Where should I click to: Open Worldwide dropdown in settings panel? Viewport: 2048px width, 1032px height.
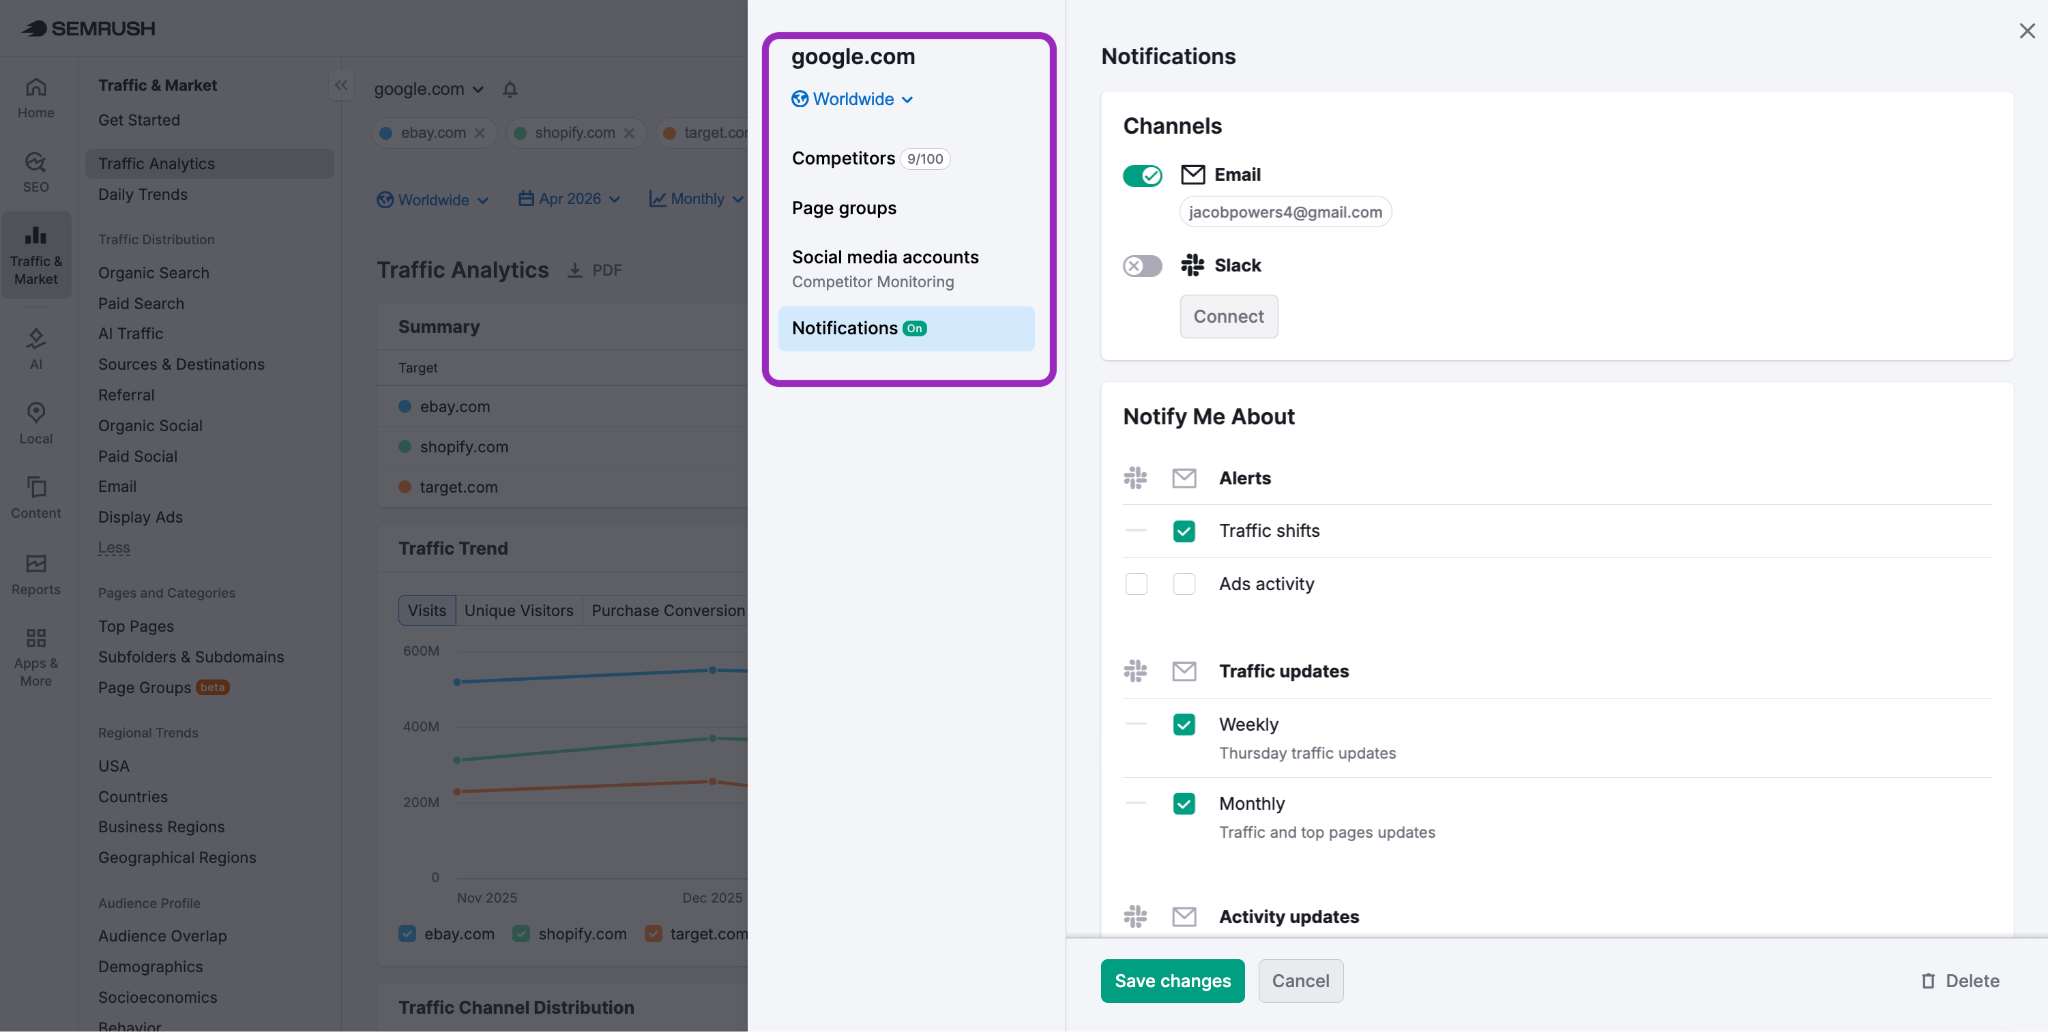pyautogui.click(x=852, y=99)
